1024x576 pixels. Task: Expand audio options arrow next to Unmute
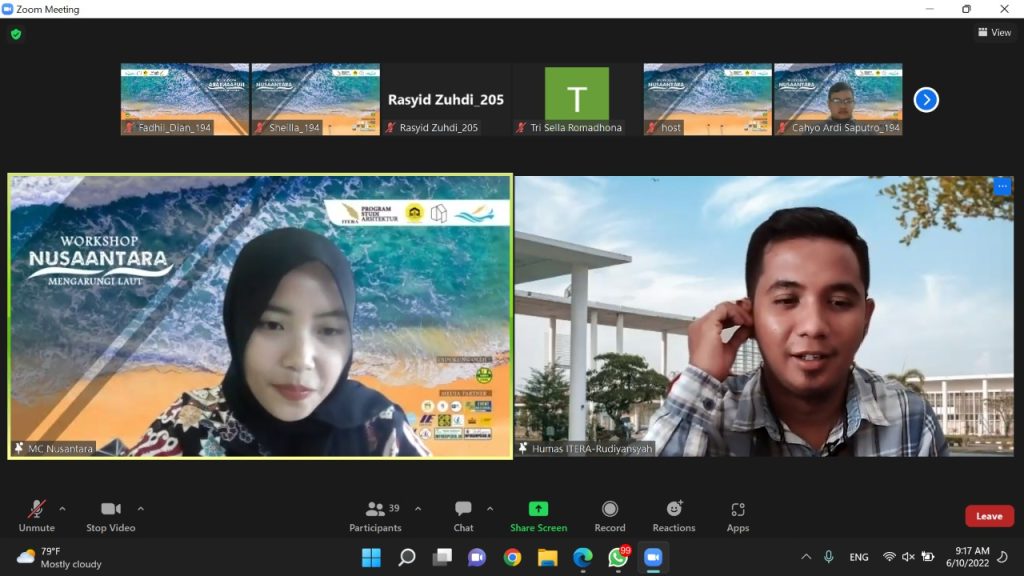(63, 509)
